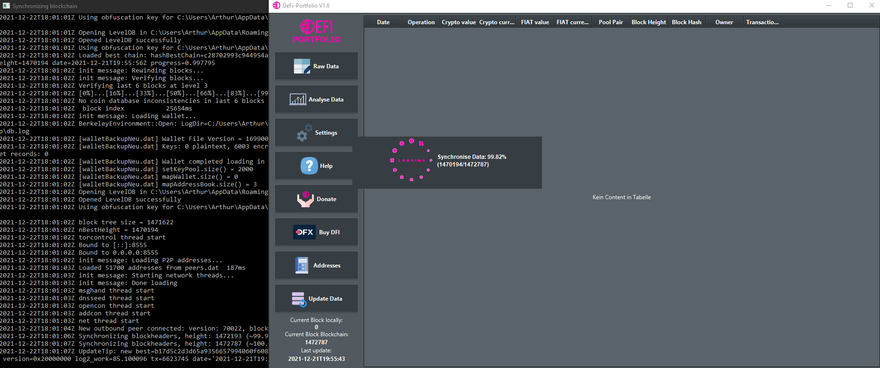Focus the Synchronizing blockchain console title bar
Image resolution: width=880 pixels, height=368 pixels.
134,5
